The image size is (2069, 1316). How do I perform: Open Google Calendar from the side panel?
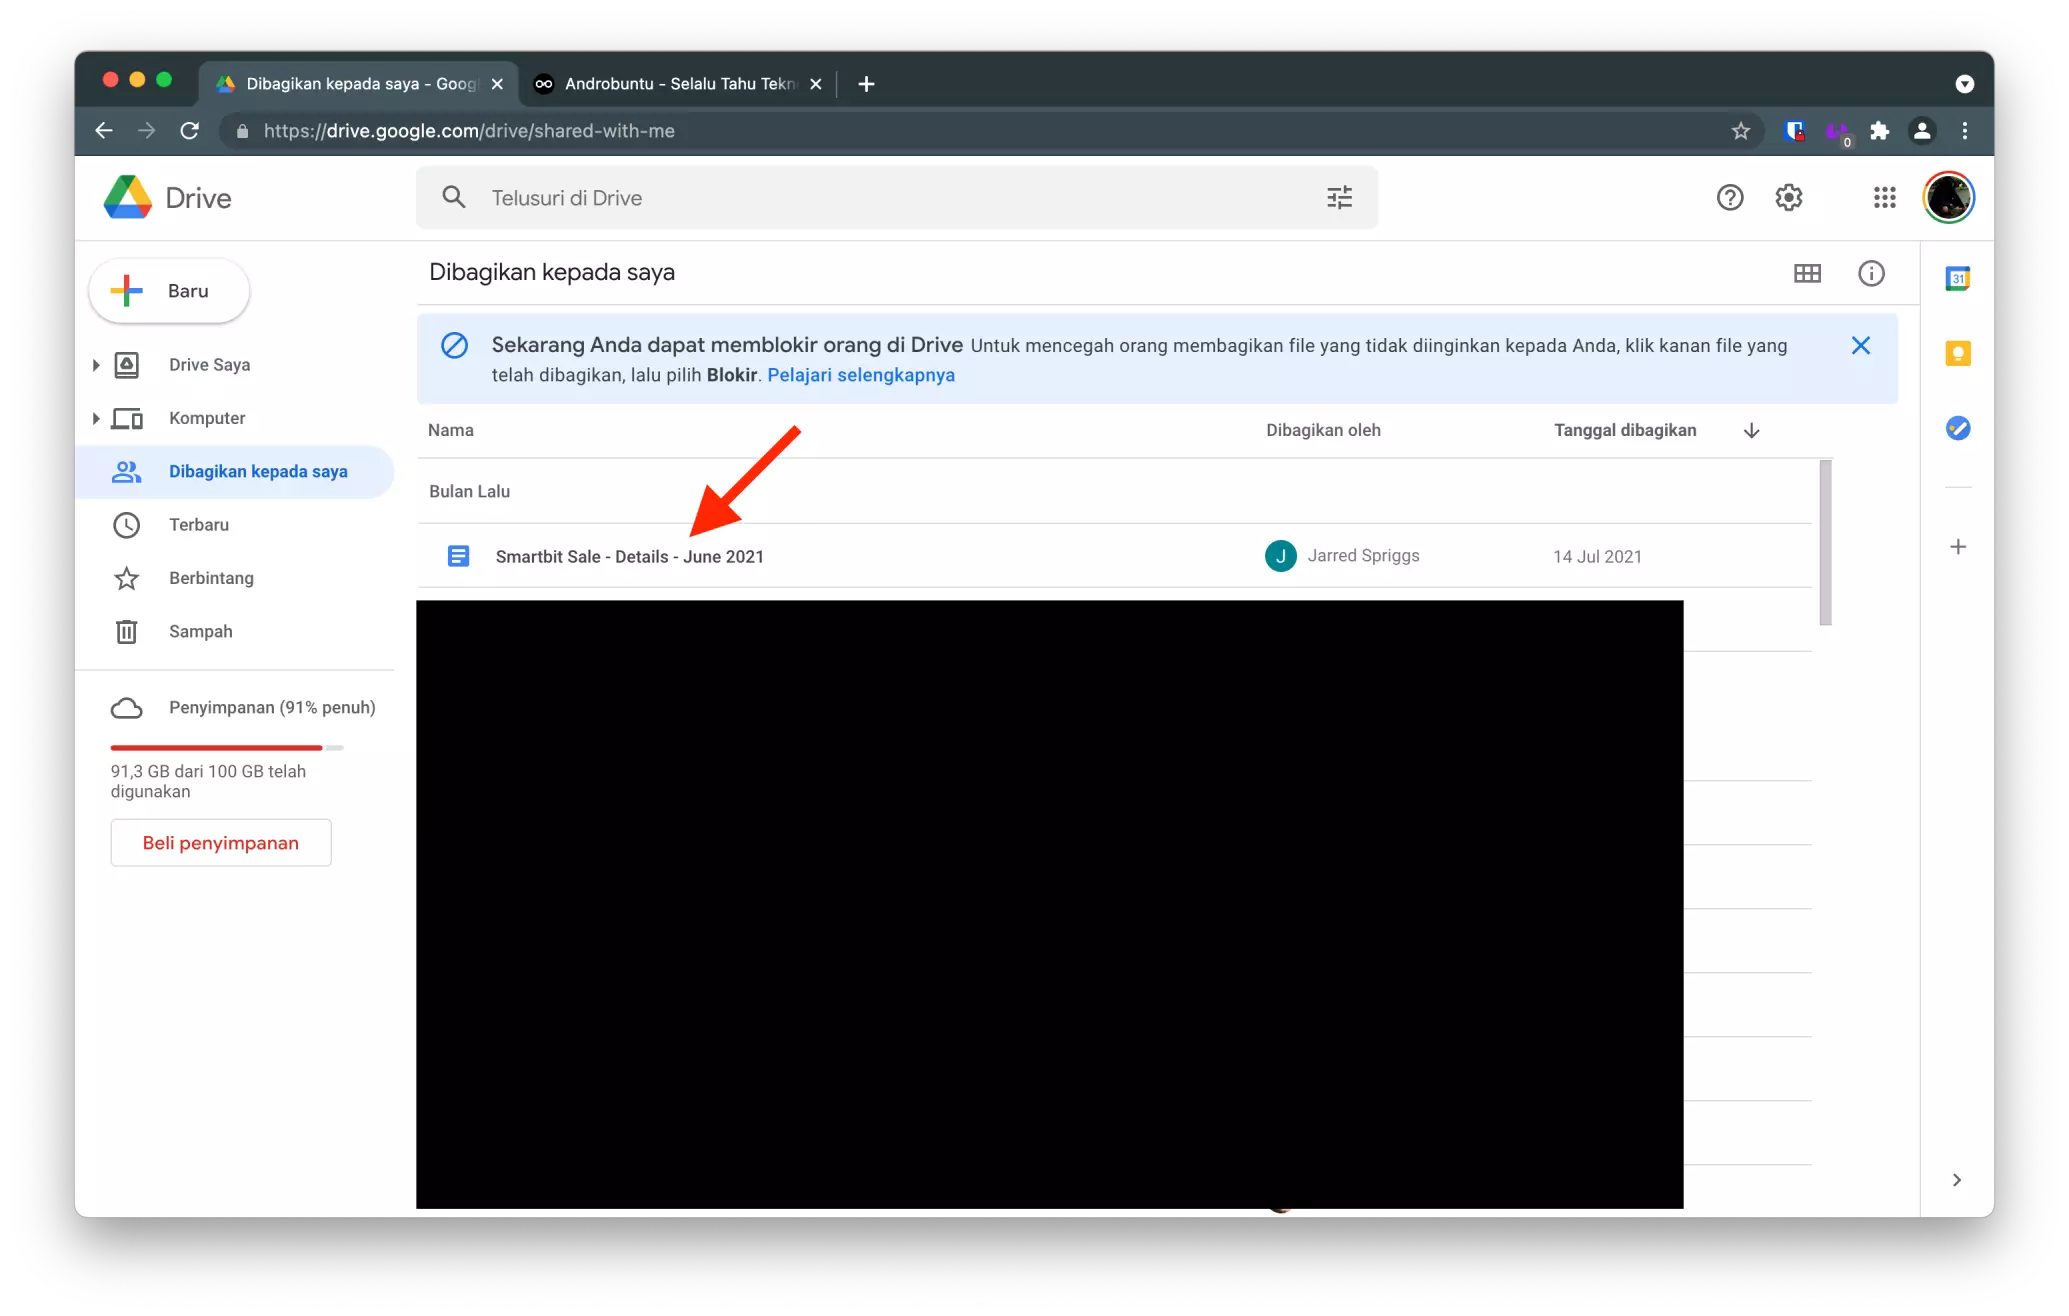(1957, 279)
